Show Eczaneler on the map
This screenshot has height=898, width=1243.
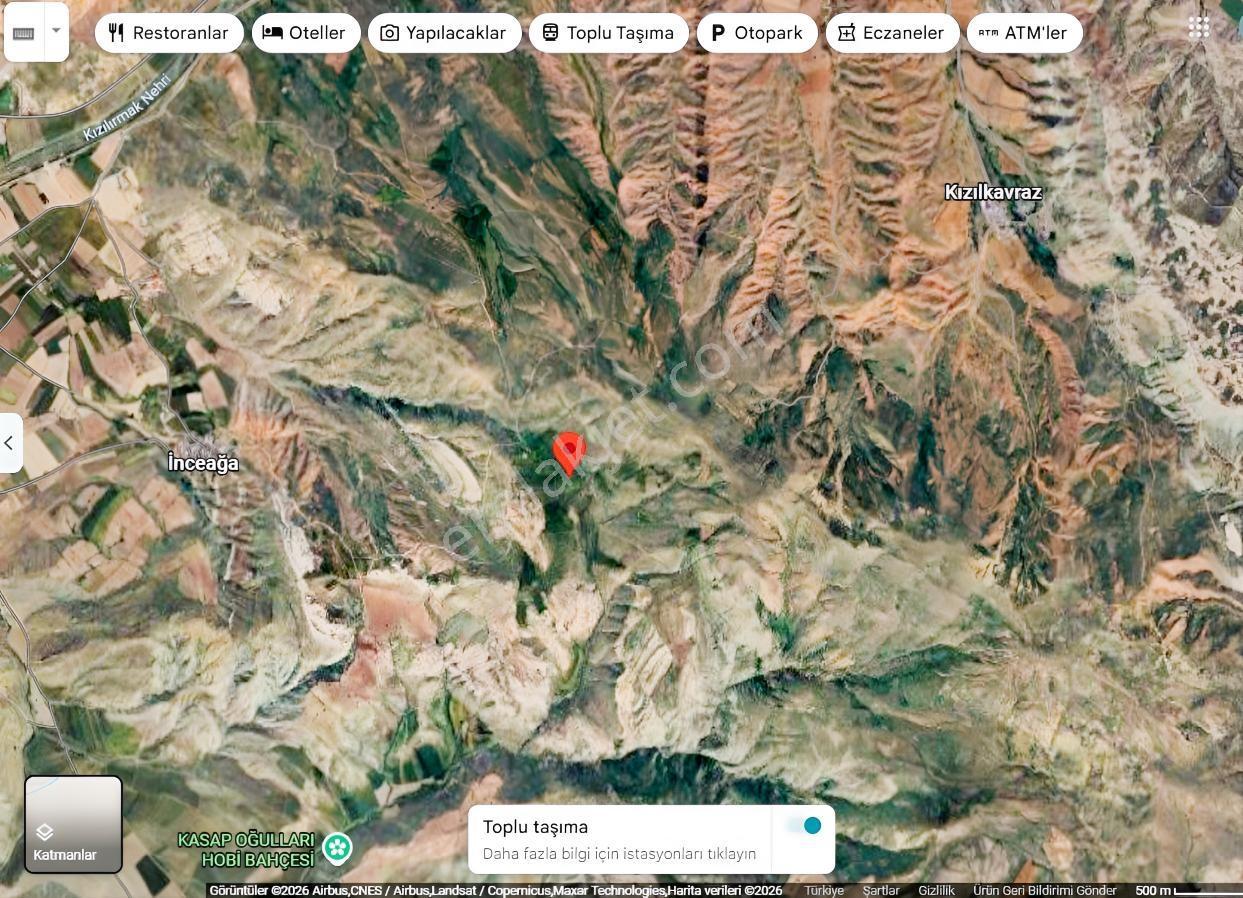tap(892, 33)
